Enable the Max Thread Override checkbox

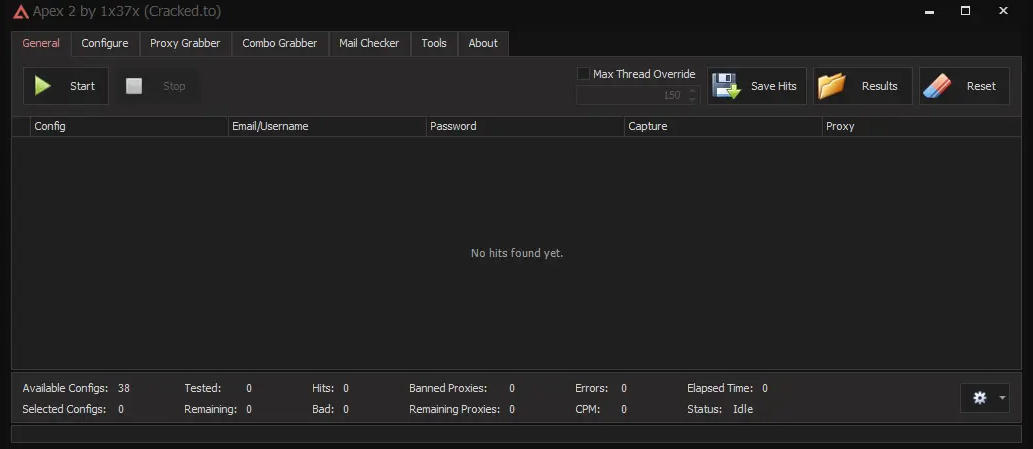(x=583, y=74)
